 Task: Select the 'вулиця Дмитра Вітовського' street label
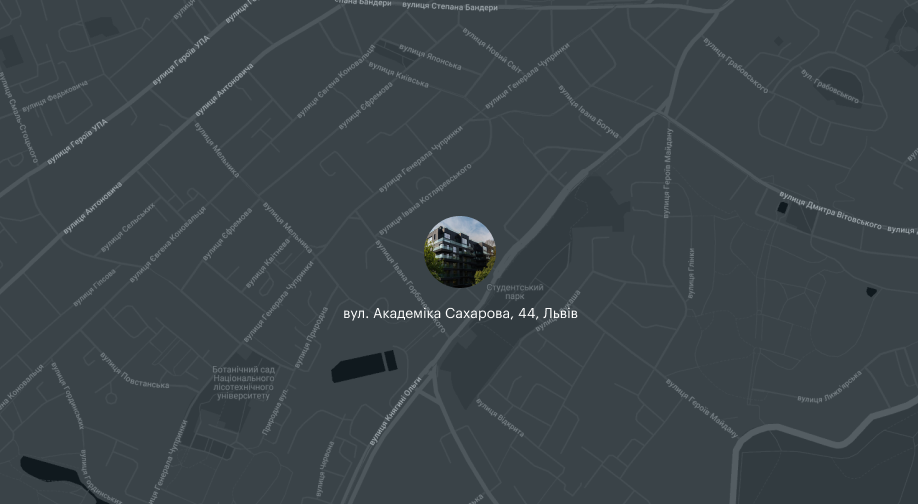(x=830, y=210)
